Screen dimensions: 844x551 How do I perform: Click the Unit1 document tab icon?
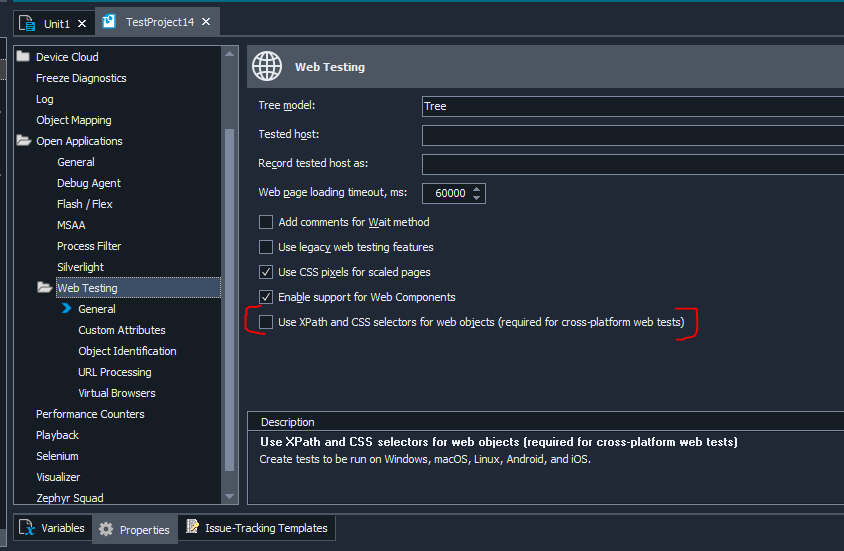[27, 24]
